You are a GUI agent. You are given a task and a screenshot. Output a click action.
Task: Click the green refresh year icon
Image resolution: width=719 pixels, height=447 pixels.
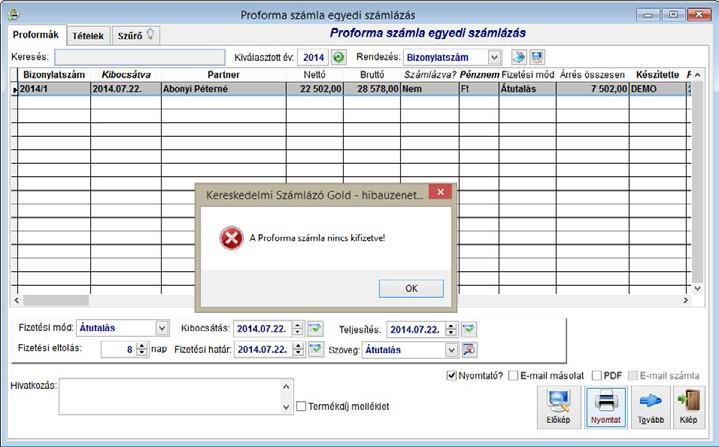(x=338, y=57)
